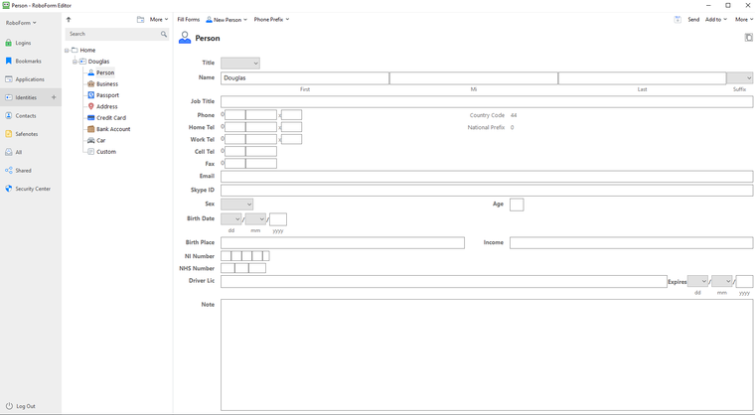Open the More menu at top right
The height and width of the screenshot is (415, 755).
coord(744,19)
